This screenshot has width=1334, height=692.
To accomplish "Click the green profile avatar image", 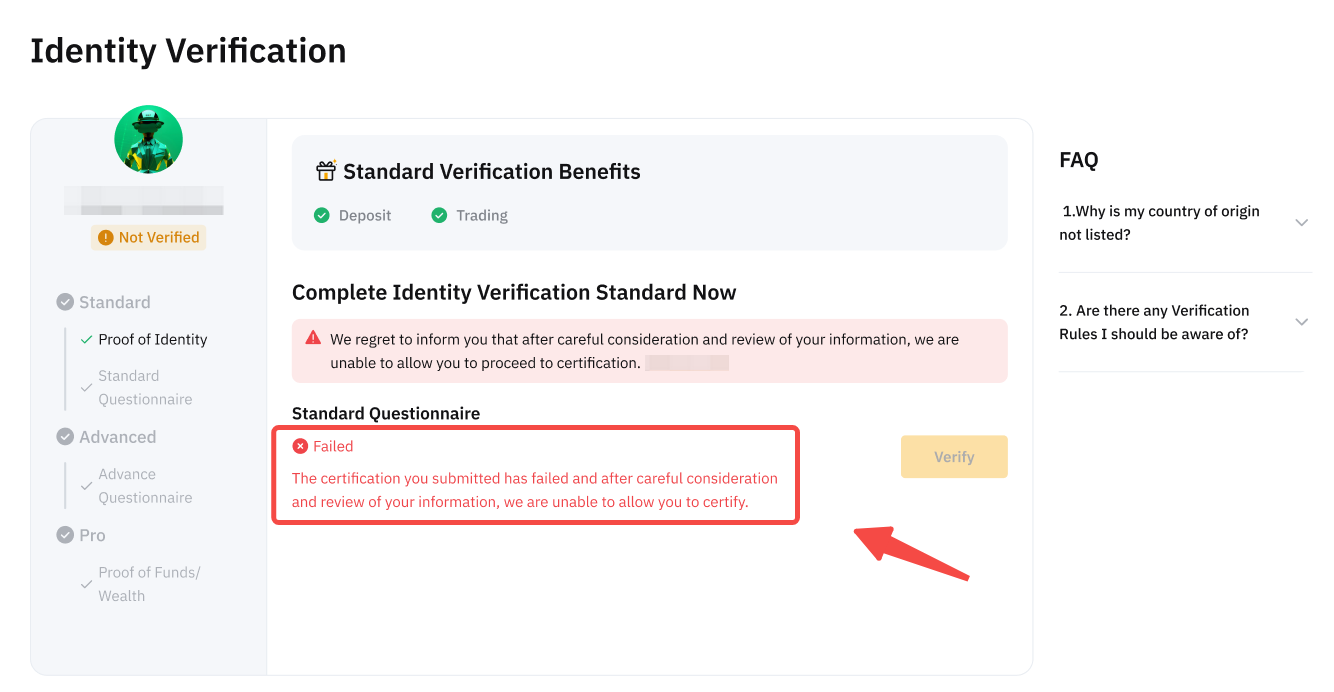I will pyautogui.click(x=148, y=140).
